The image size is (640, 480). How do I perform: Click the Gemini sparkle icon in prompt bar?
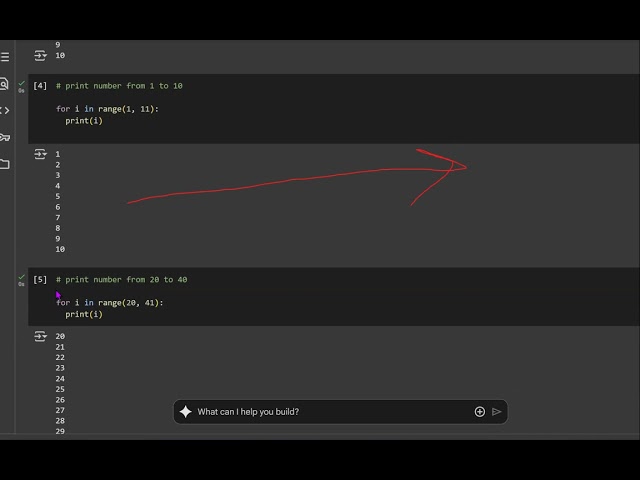[185, 411]
